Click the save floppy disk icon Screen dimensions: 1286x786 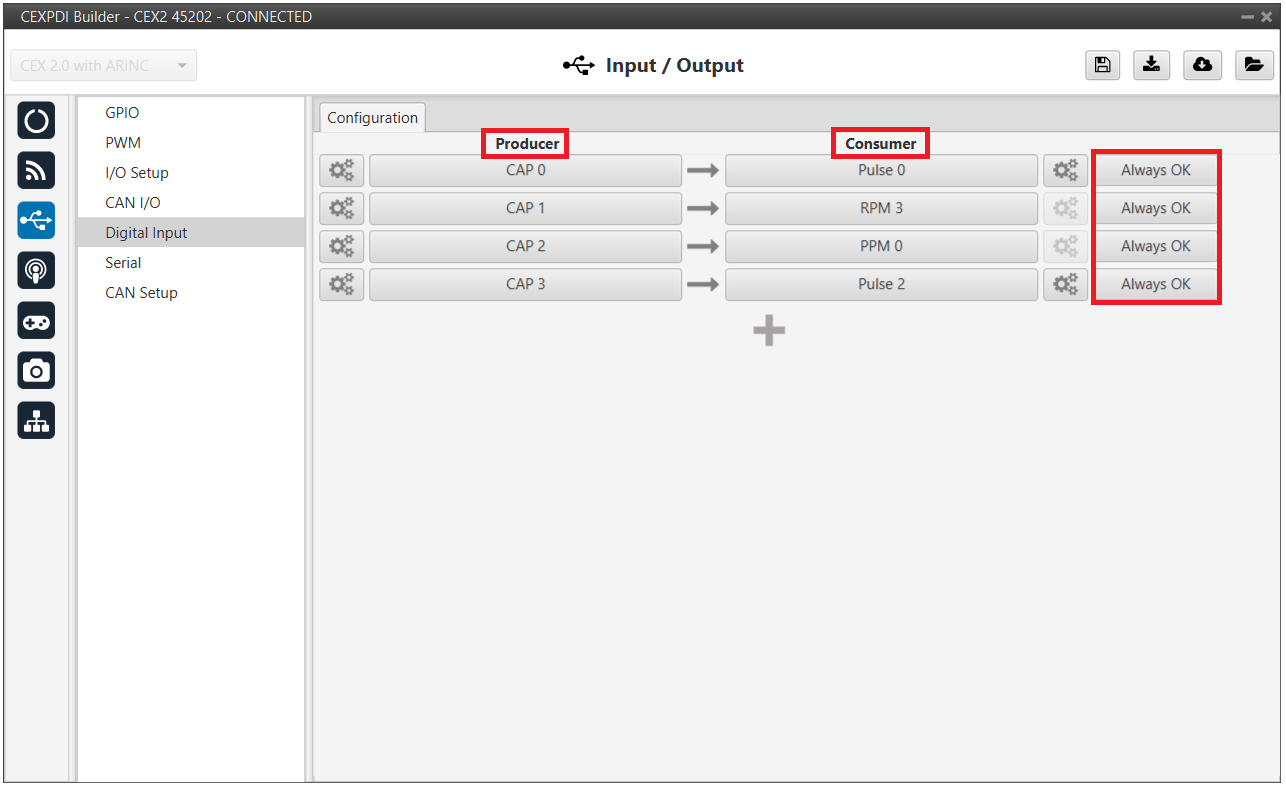[1102, 65]
